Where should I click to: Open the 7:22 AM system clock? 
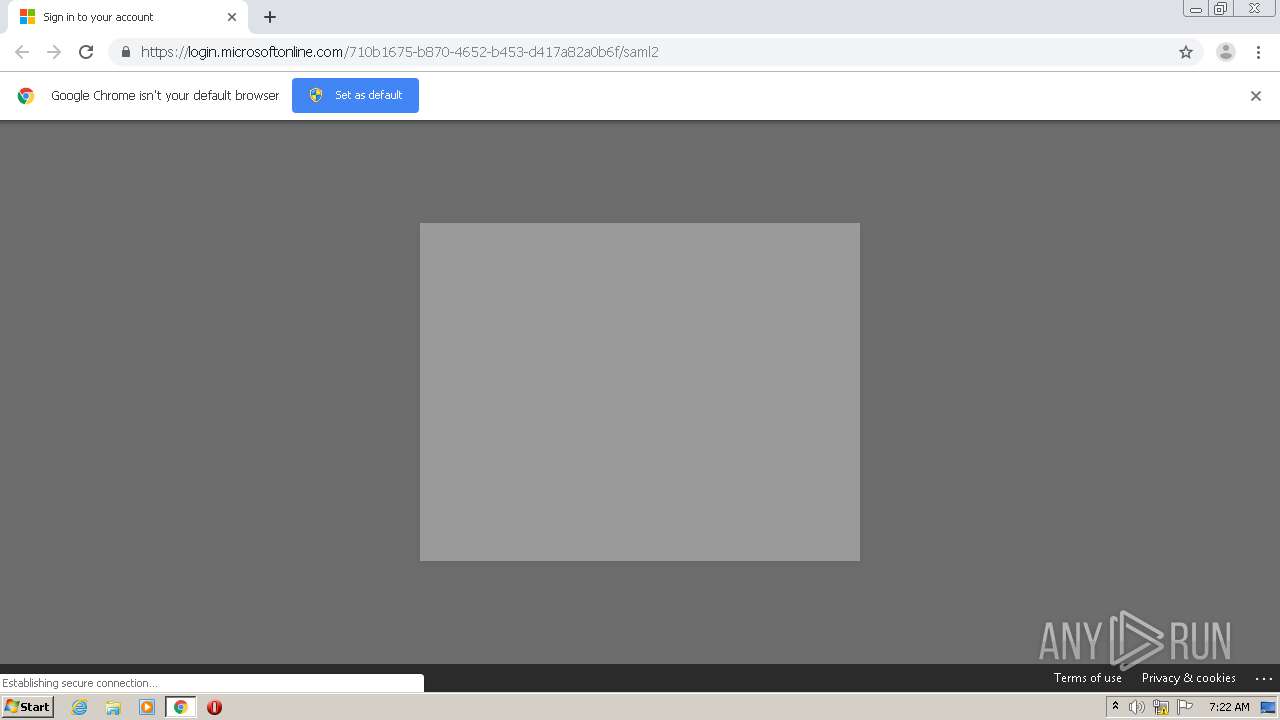tap(1229, 707)
